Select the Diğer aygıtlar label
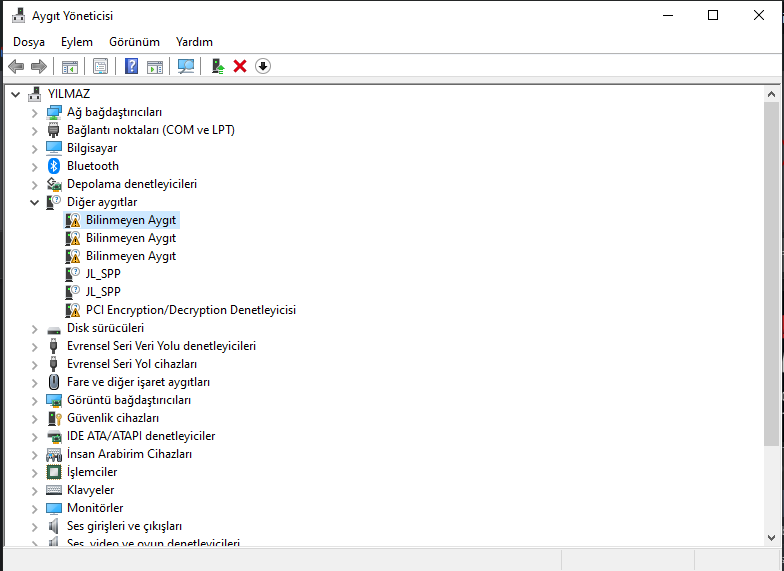The width and height of the screenshot is (784, 571). (102, 202)
